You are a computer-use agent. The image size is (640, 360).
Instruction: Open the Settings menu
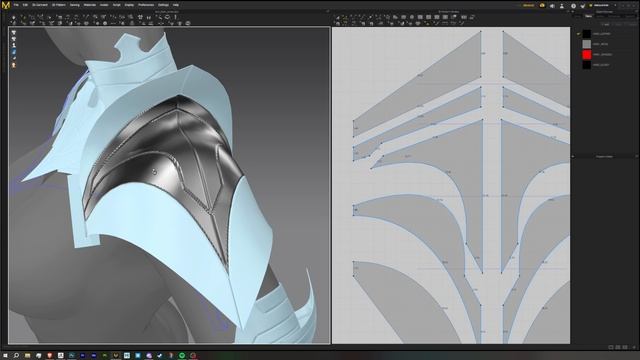[163, 5]
